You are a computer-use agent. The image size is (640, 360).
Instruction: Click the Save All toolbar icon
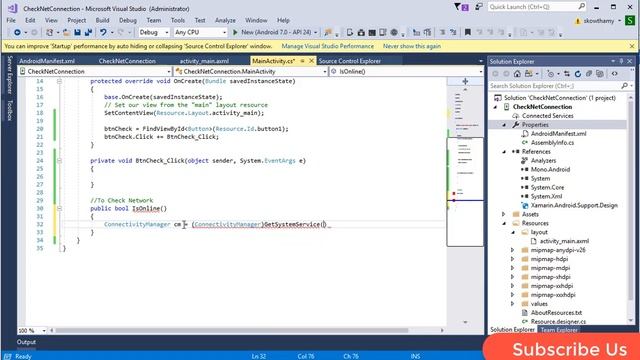pyautogui.click(x=88, y=32)
